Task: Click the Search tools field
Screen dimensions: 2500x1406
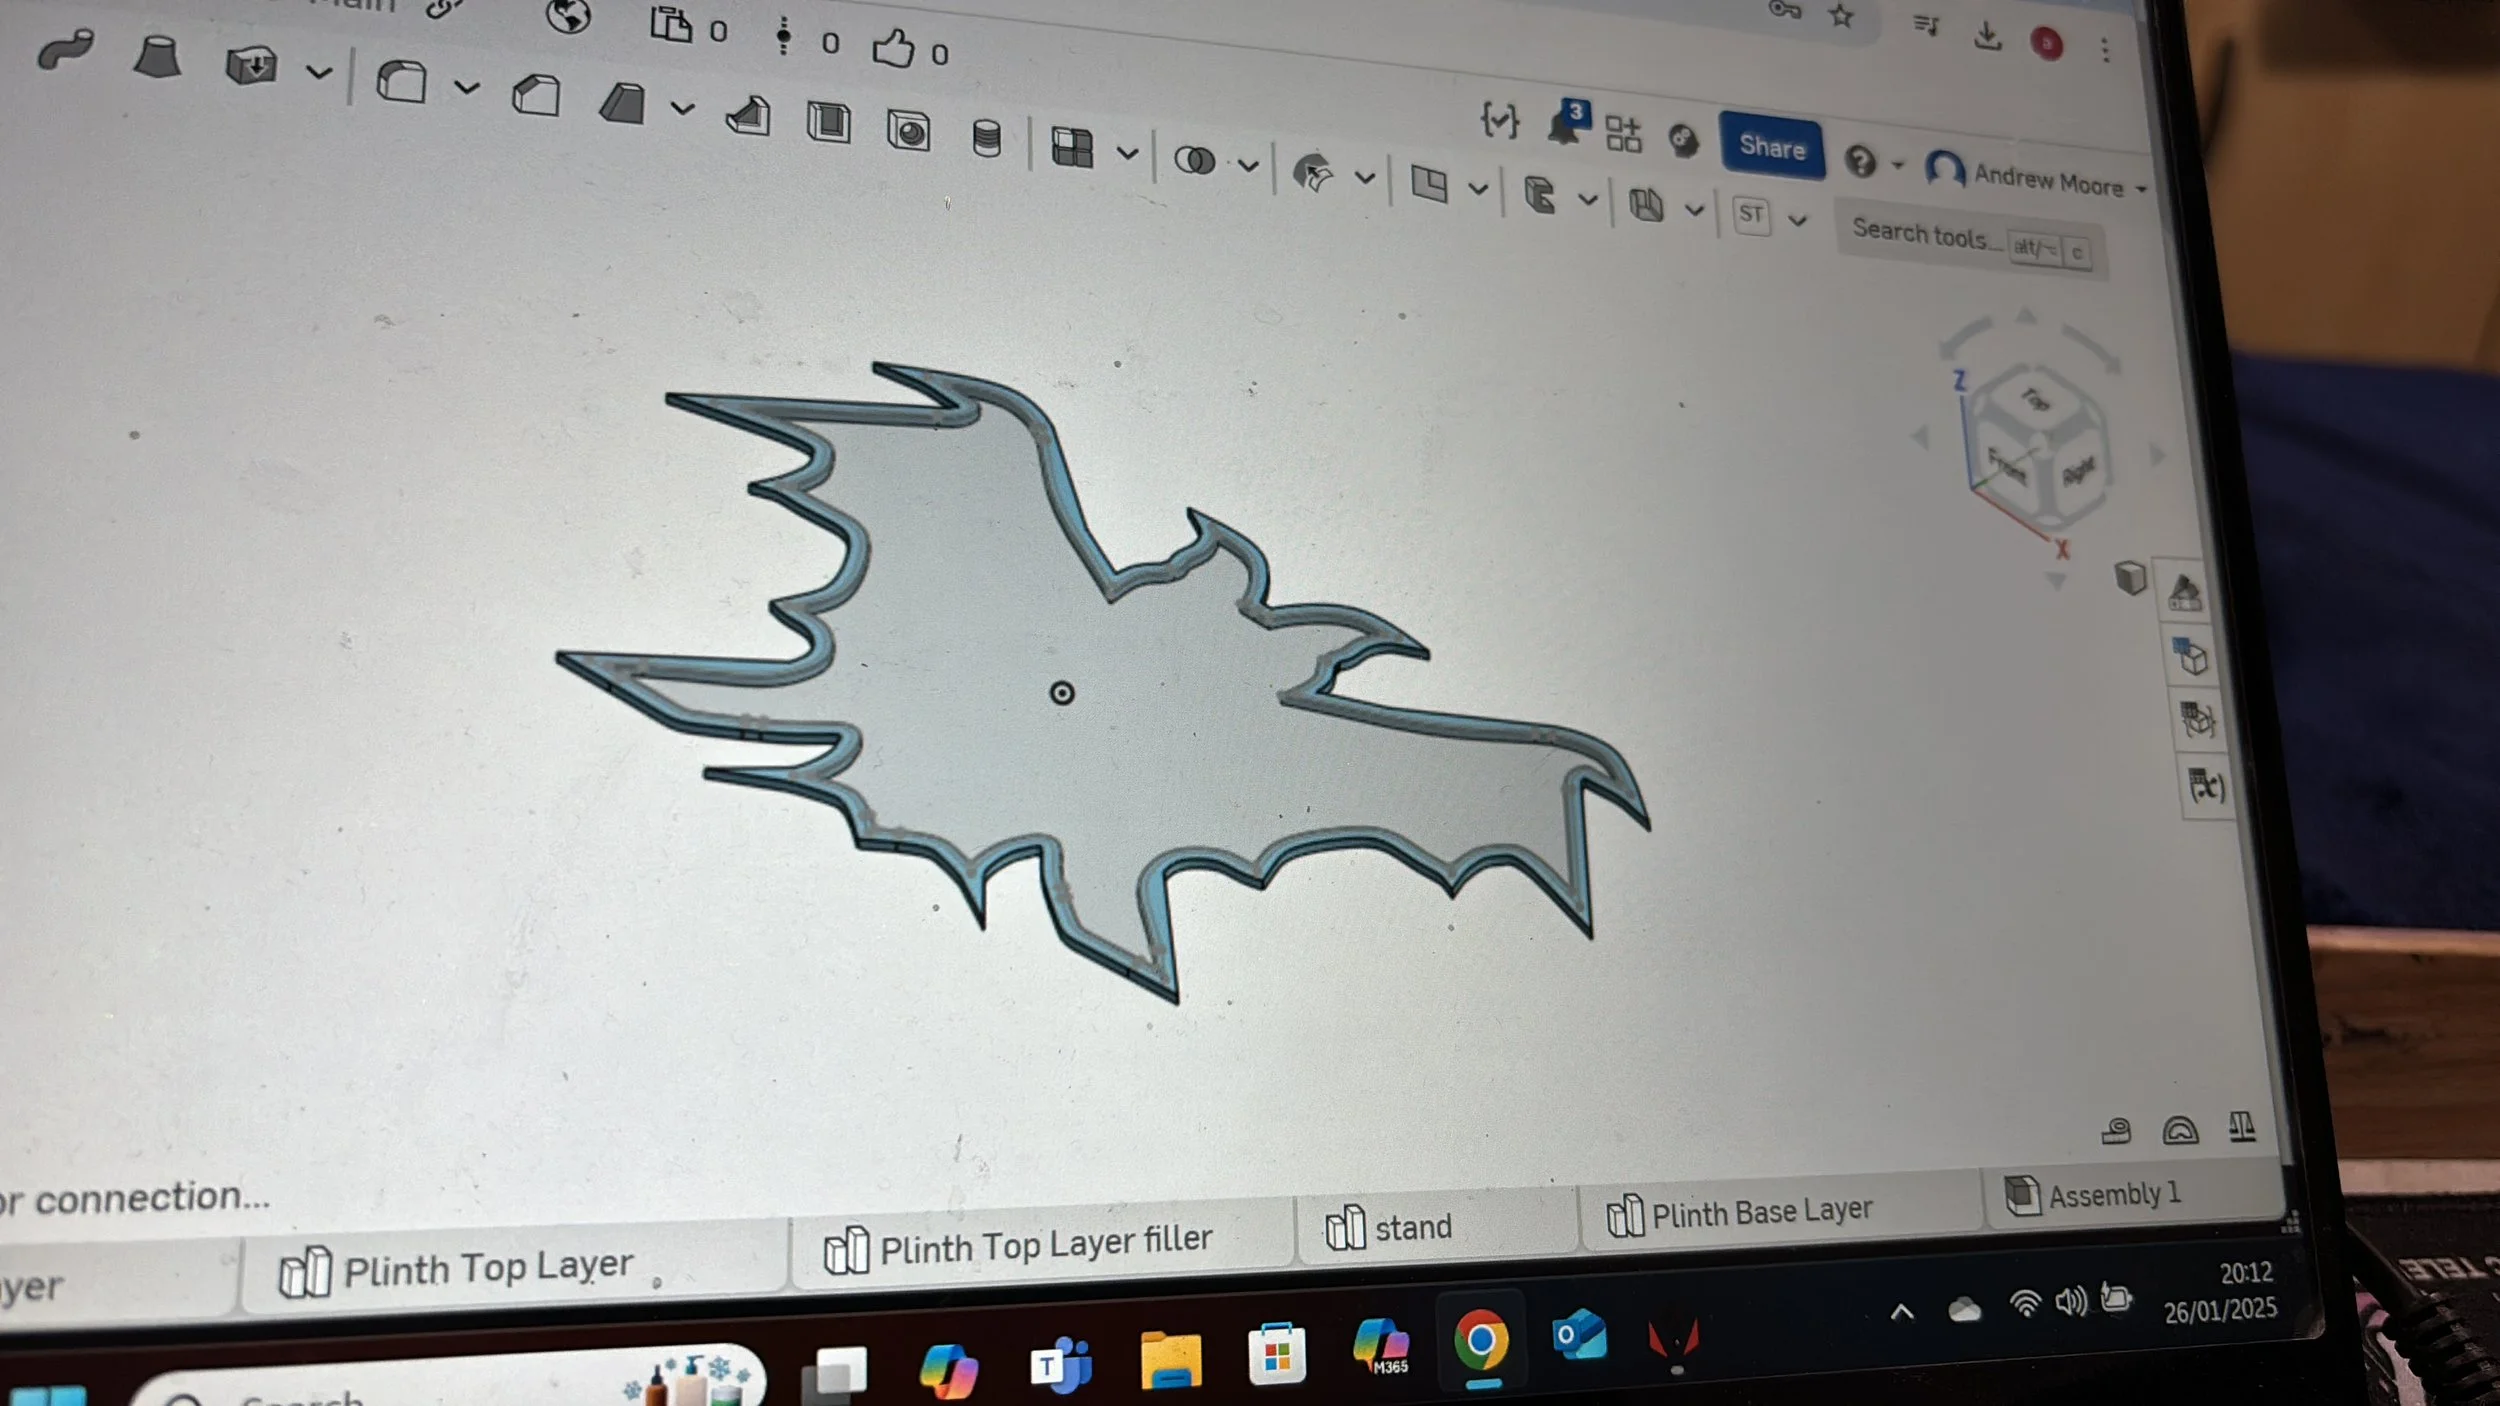Action: (1920, 234)
